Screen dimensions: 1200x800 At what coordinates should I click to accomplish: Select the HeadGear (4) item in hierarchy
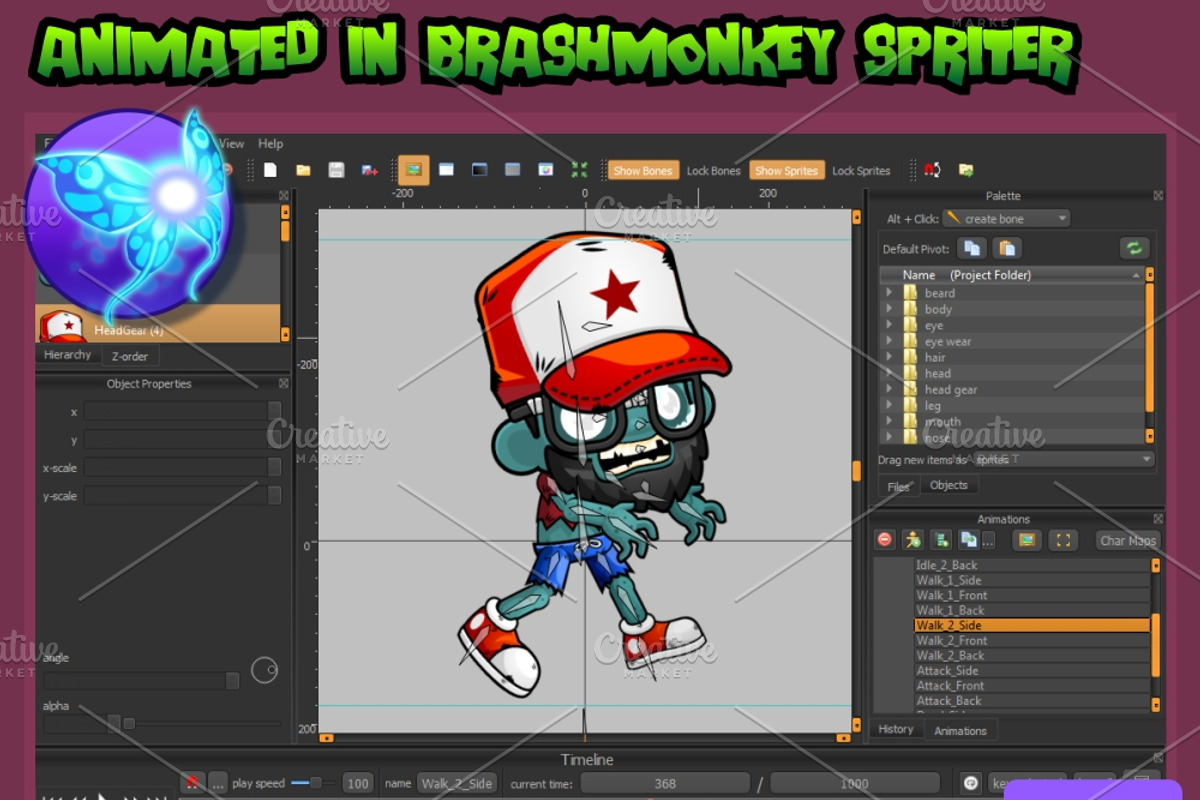click(158, 325)
